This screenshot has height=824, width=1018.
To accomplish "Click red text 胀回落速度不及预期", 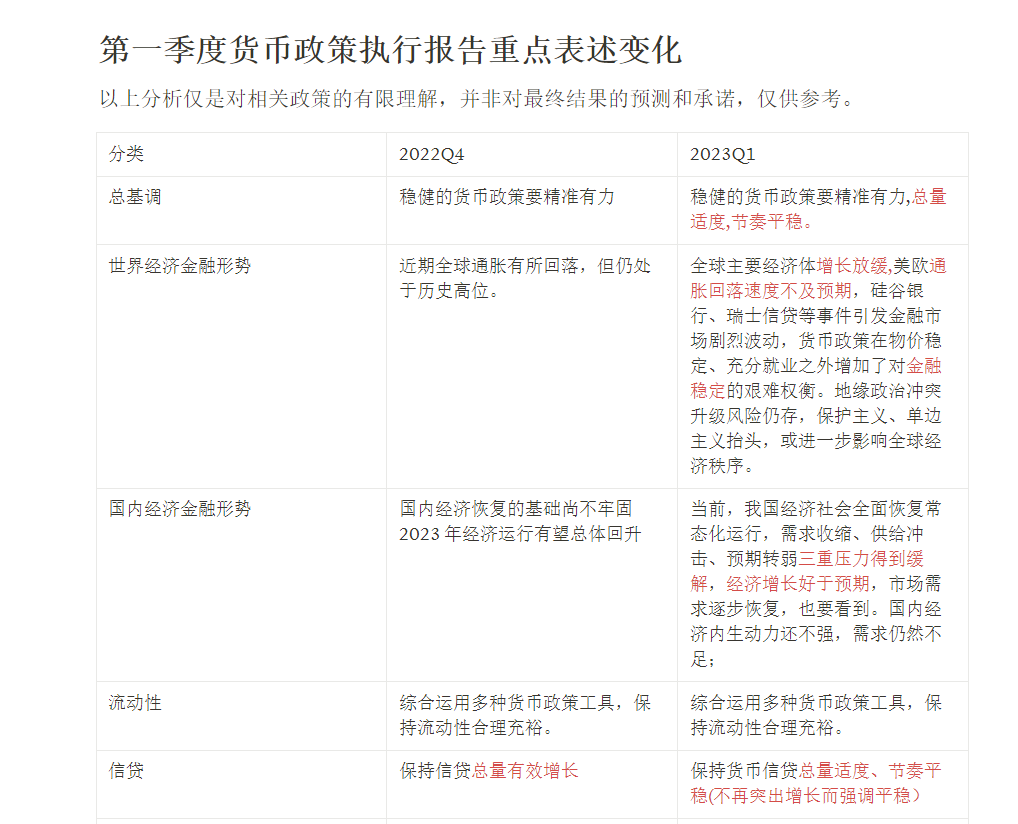I will [x=771, y=290].
